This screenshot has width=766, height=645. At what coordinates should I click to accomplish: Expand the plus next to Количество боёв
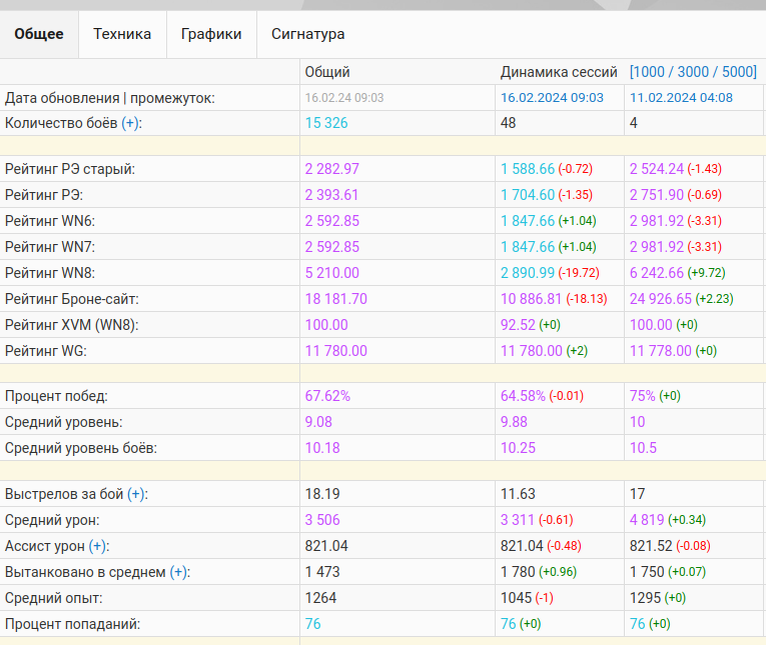[131, 123]
